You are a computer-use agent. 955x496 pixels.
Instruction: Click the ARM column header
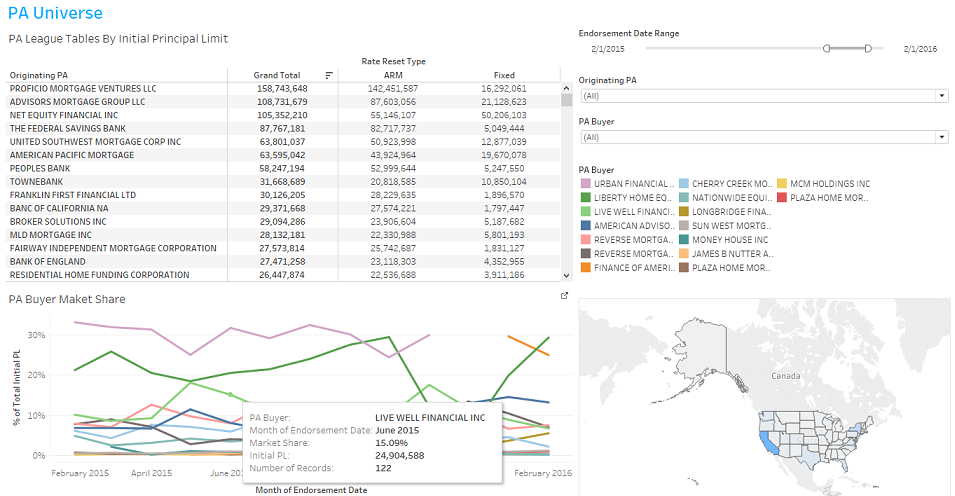coord(393,76)
